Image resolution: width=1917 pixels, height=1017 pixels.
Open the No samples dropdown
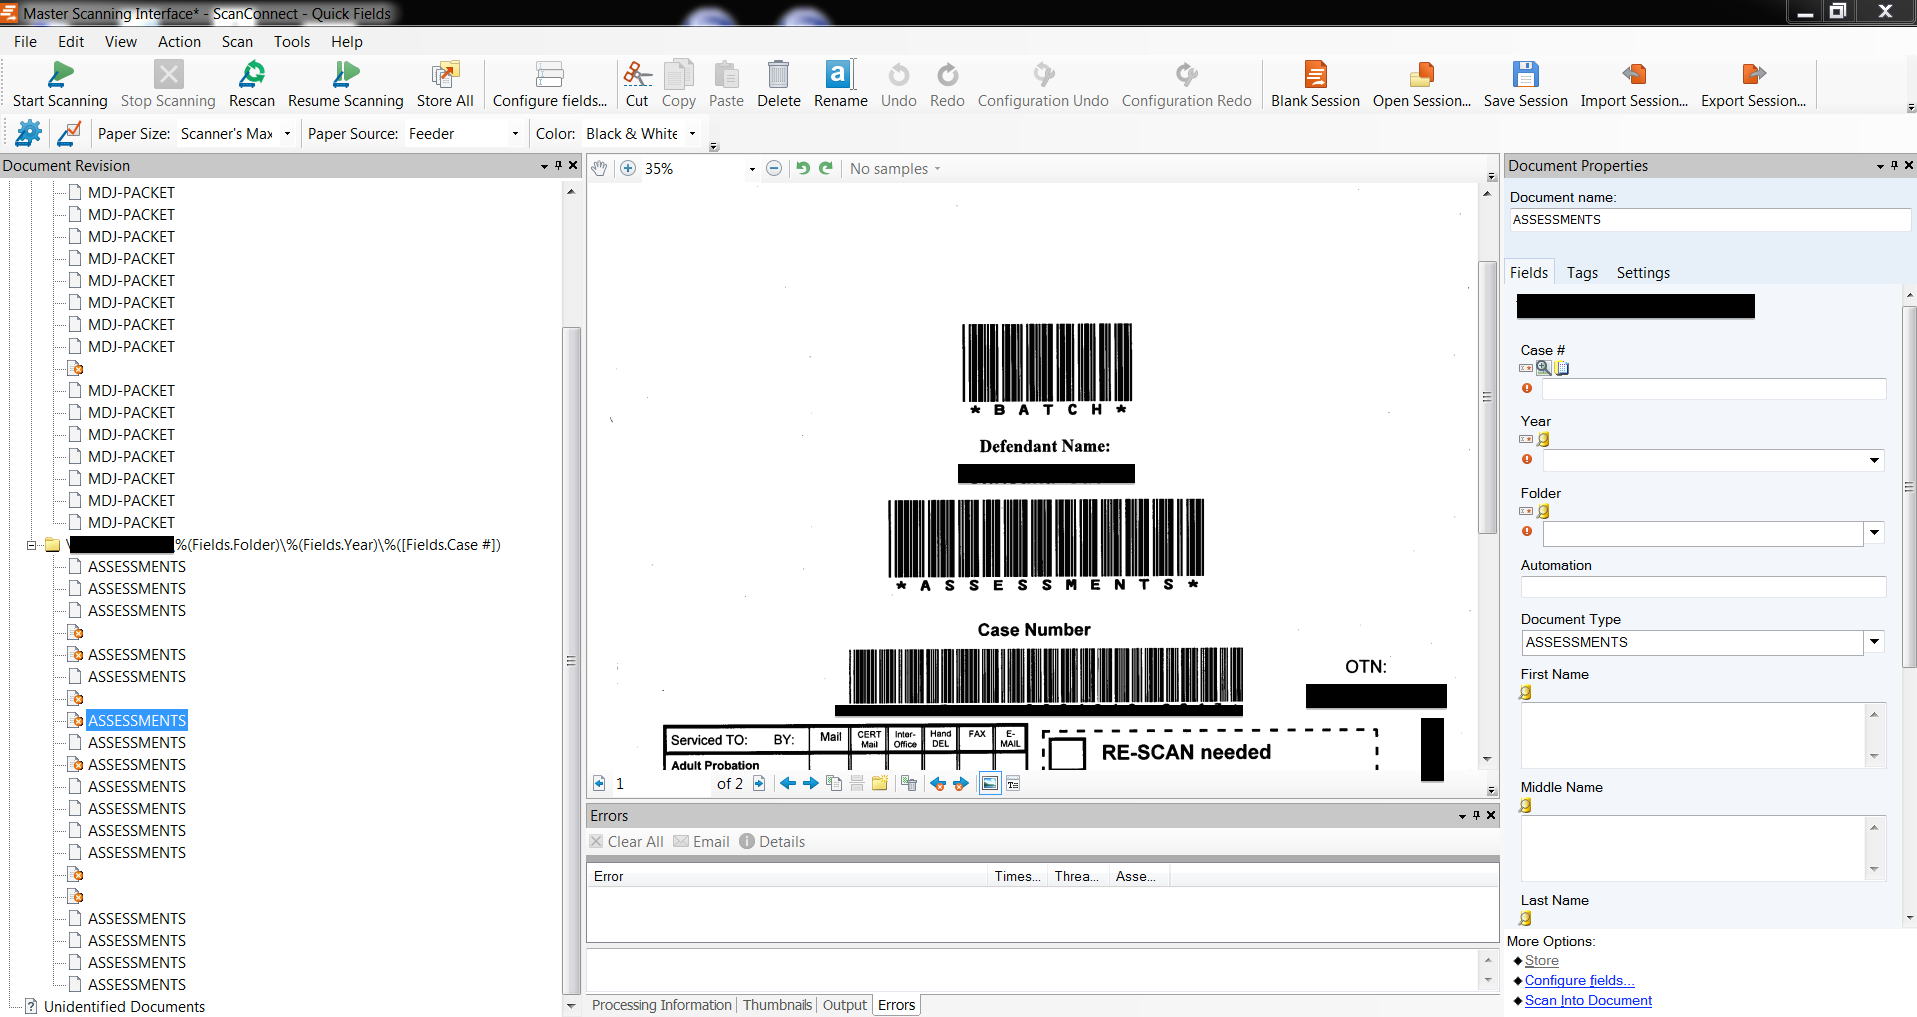895,169
